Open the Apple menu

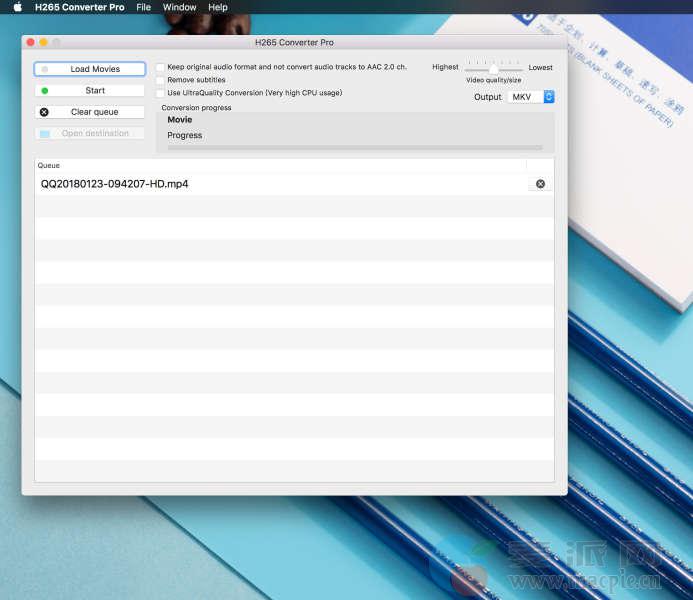tap(17, 7)
